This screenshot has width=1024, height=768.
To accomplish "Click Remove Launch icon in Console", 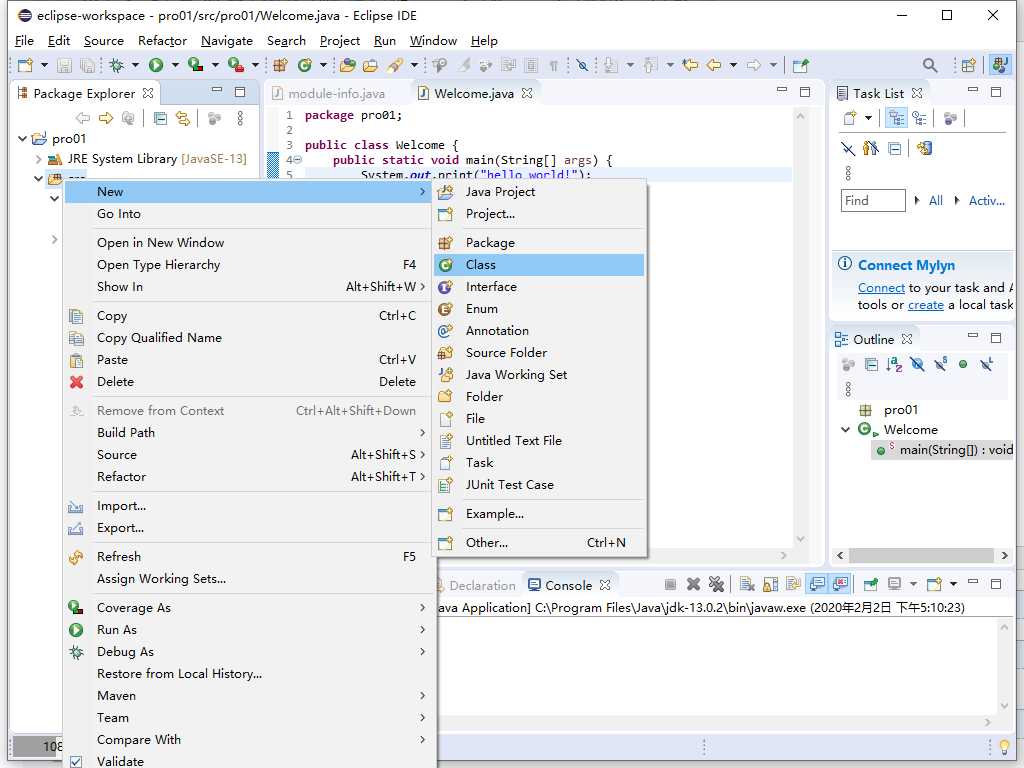I will tap(694, 584).
